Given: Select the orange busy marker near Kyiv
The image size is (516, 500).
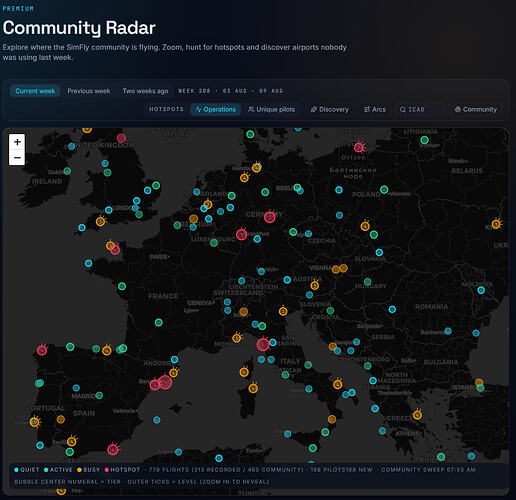Looking at the screenshot, I should [496, 224].
